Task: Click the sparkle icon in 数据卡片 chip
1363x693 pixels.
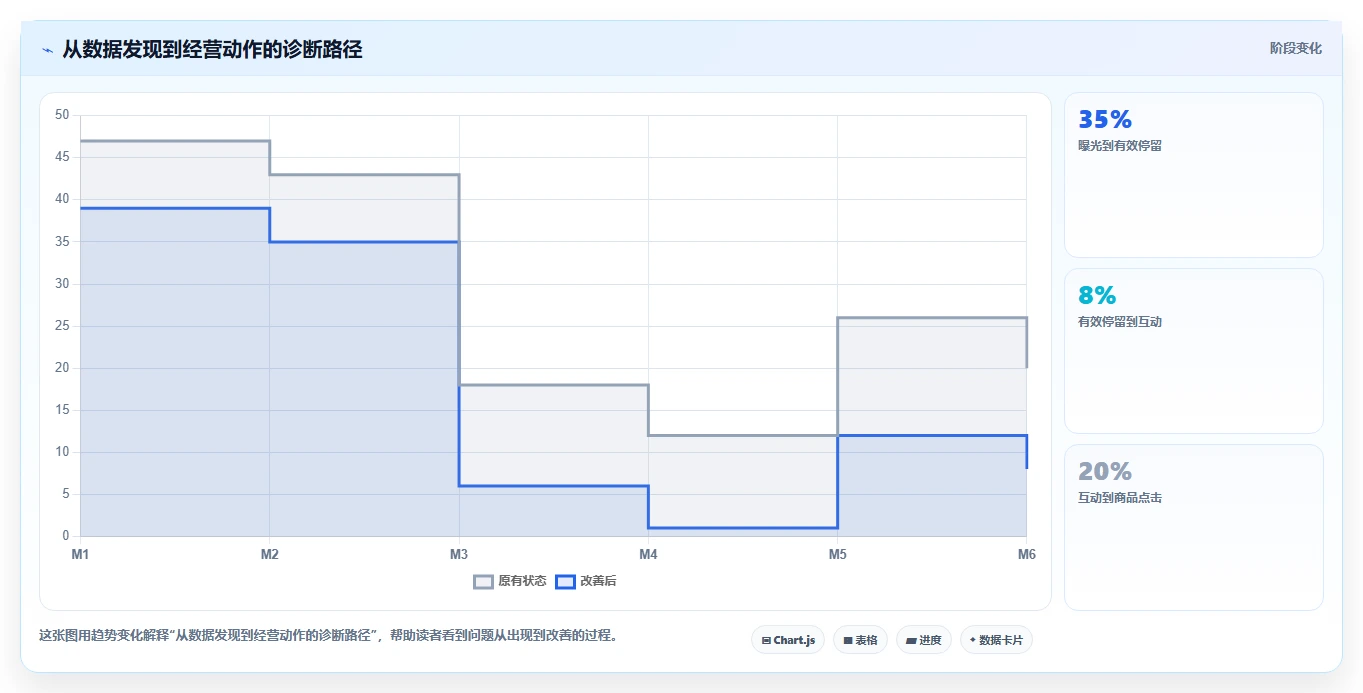Action: [x=973, y=640]
